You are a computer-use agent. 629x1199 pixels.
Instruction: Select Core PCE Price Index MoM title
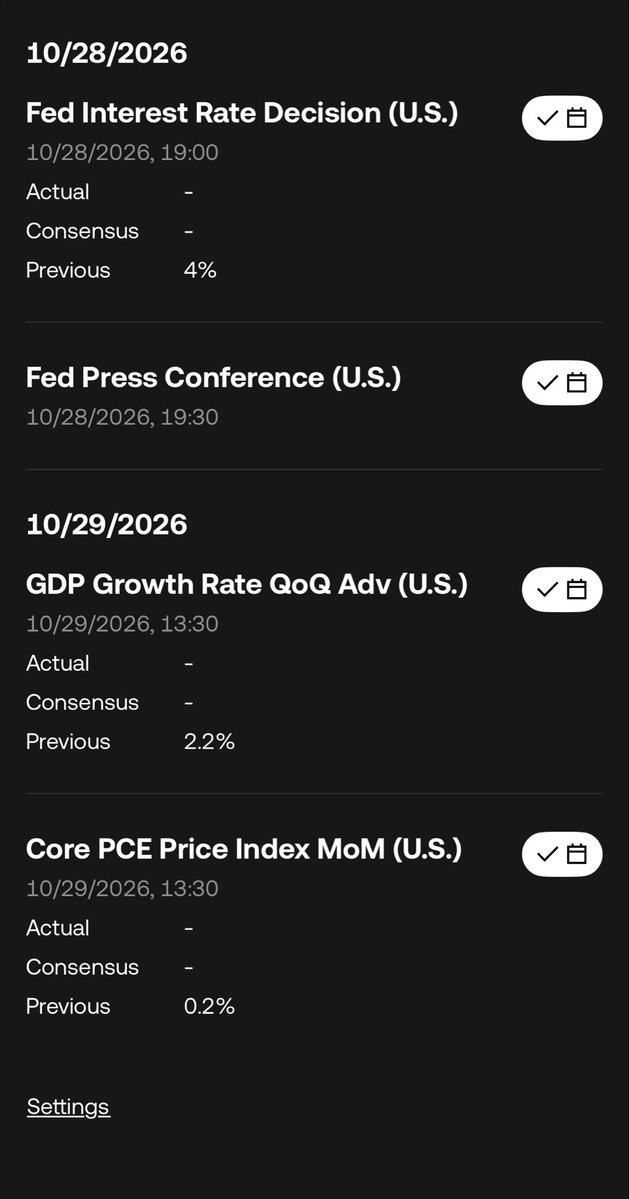click(x=244, y=849)
